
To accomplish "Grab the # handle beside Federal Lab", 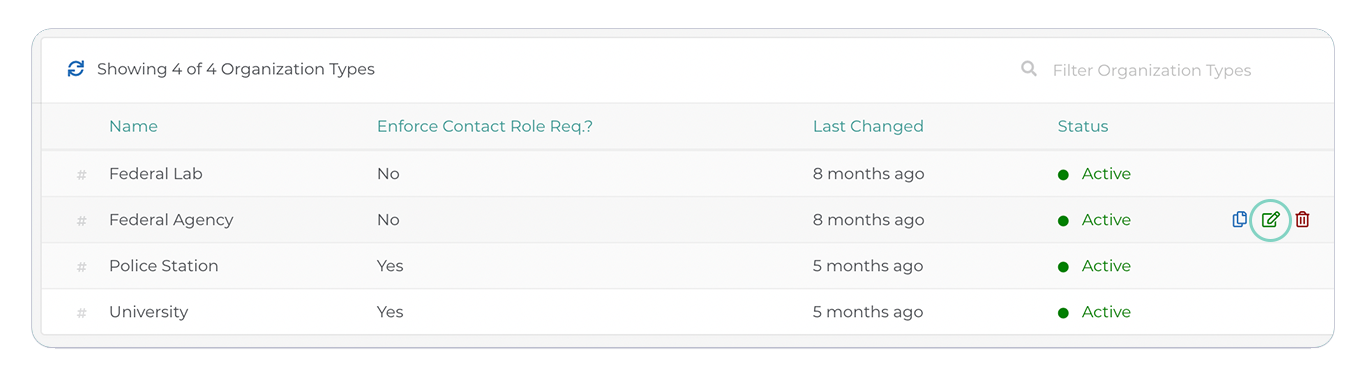I will pos(82,175).
